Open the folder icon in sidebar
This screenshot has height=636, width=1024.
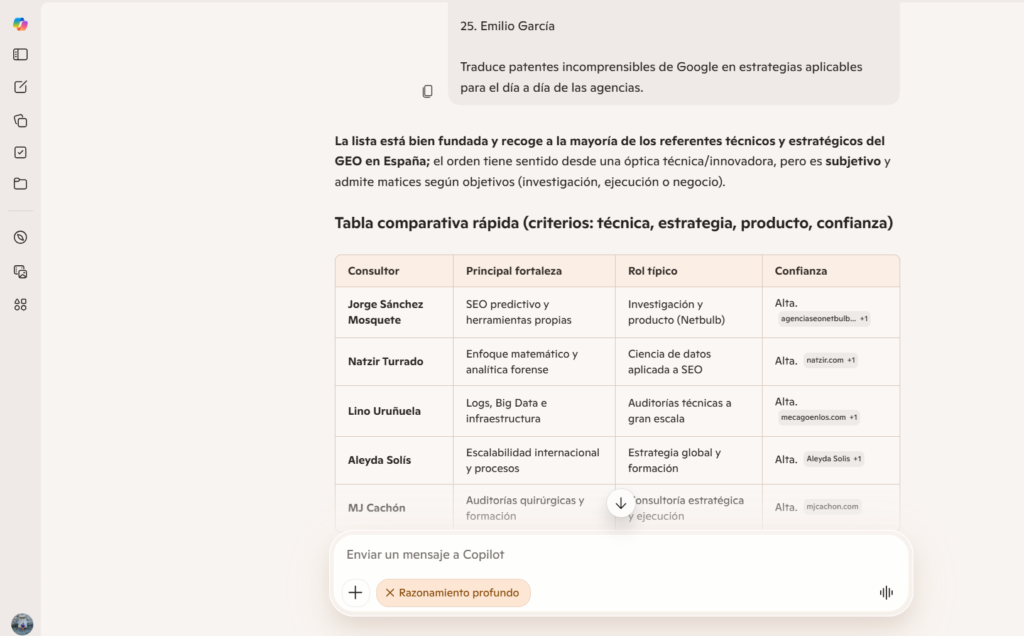[20, 183]
